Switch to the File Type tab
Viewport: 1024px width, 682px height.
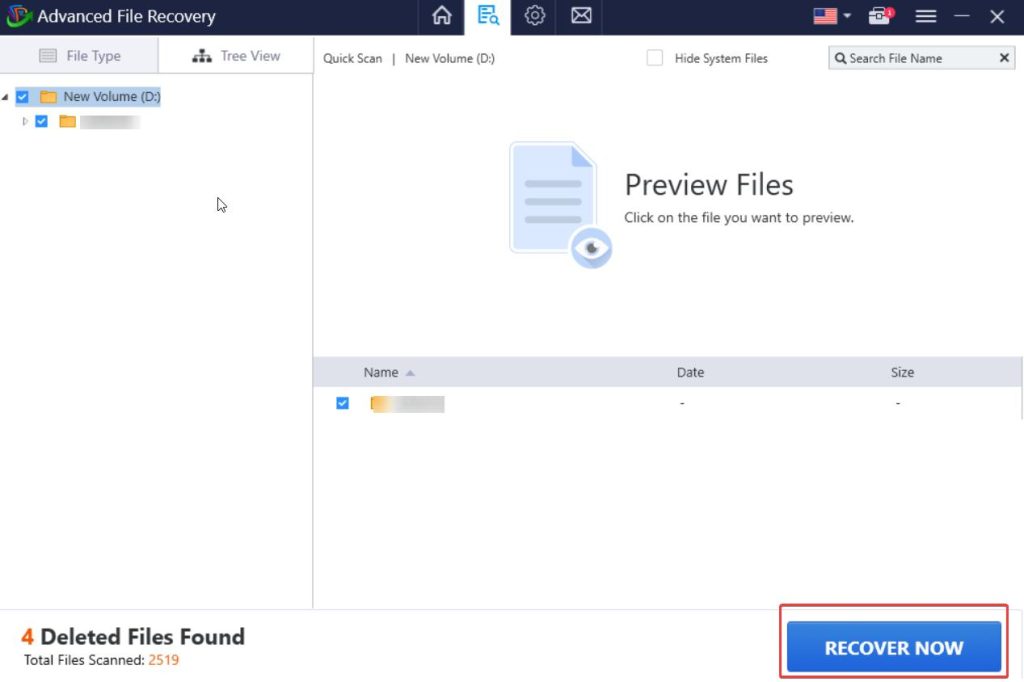(x=80, y=56)
